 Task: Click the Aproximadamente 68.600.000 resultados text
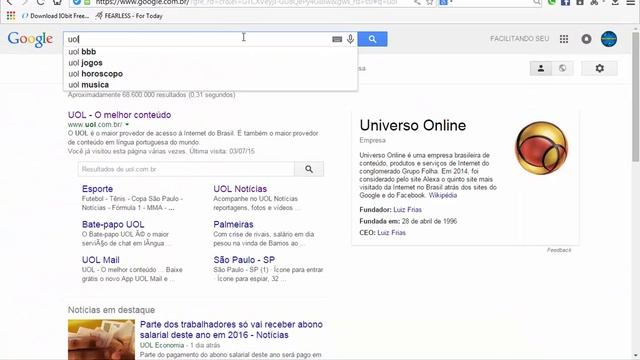click(x=151, y=95)
